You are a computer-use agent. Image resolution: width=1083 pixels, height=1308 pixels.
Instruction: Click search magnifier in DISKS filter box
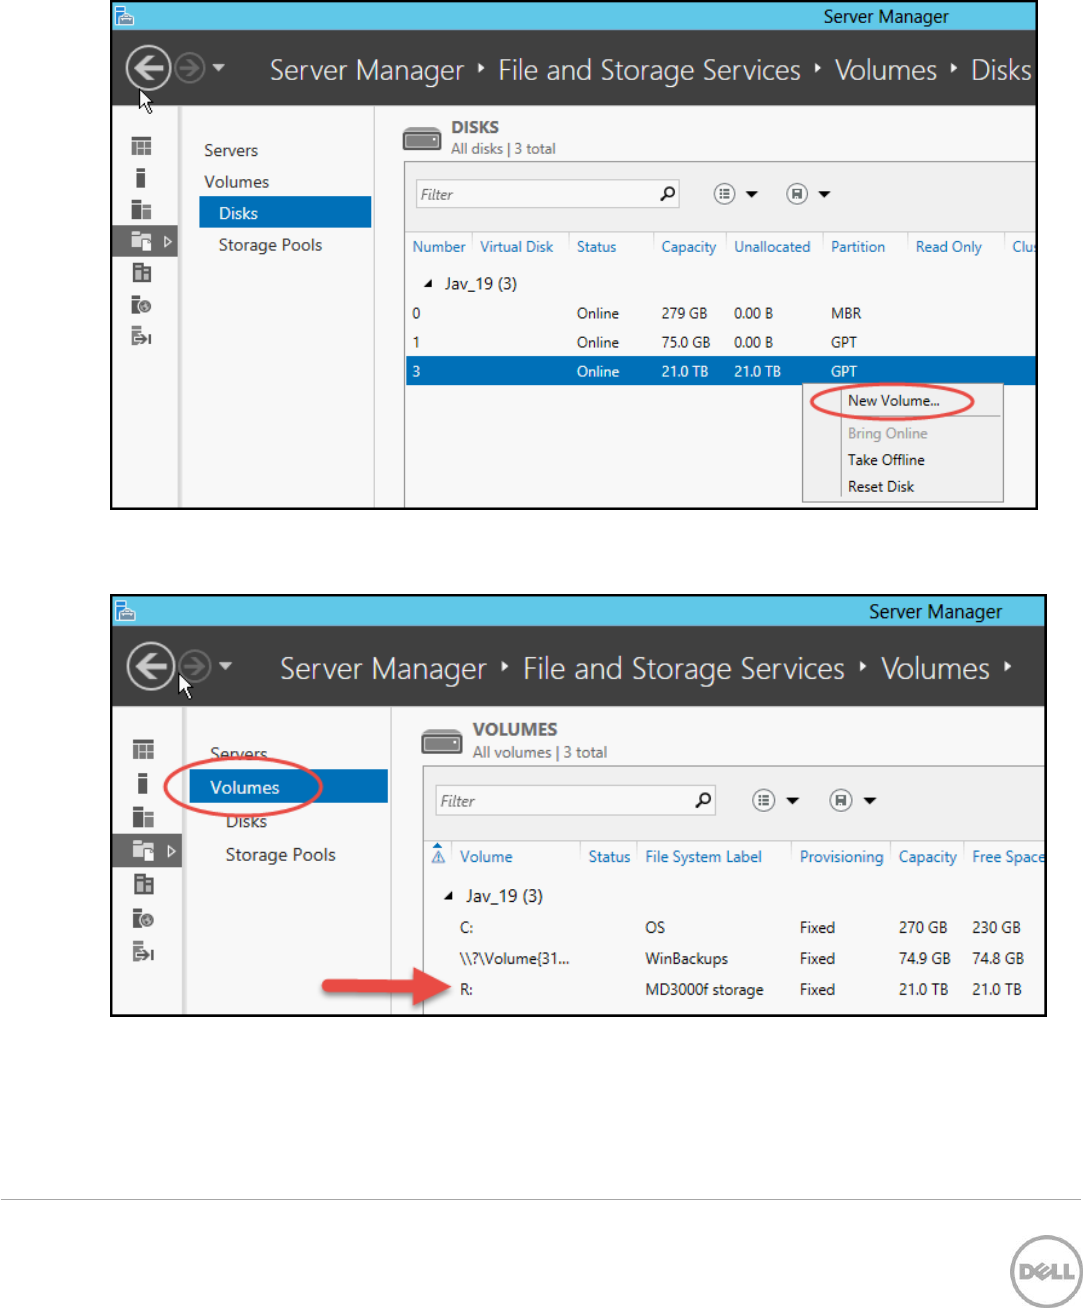pos(668,194)
